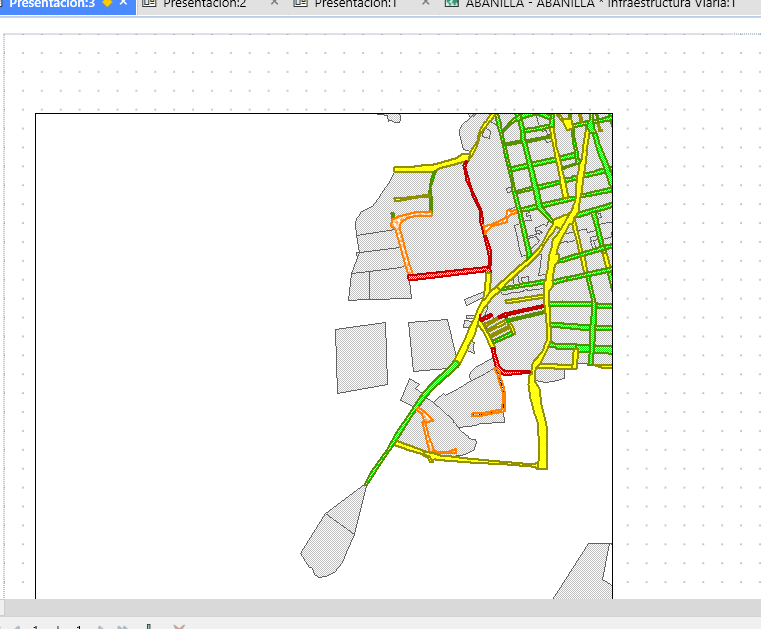This screenshot has height=629, width=761.
Task: Select the gray polygon at road's southwest end
Action: [334, 532]
